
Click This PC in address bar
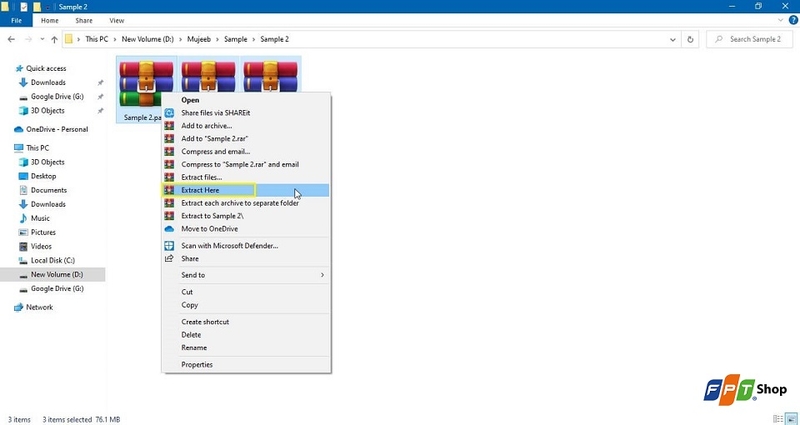pyautogui.click(x=96, y=39)
